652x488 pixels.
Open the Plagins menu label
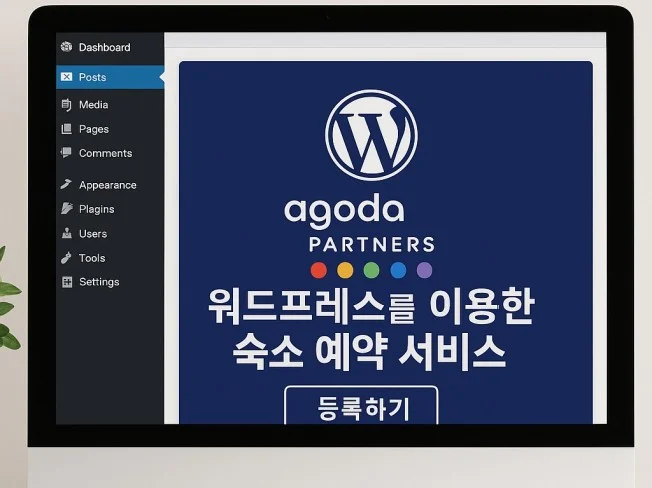point(96,209)
